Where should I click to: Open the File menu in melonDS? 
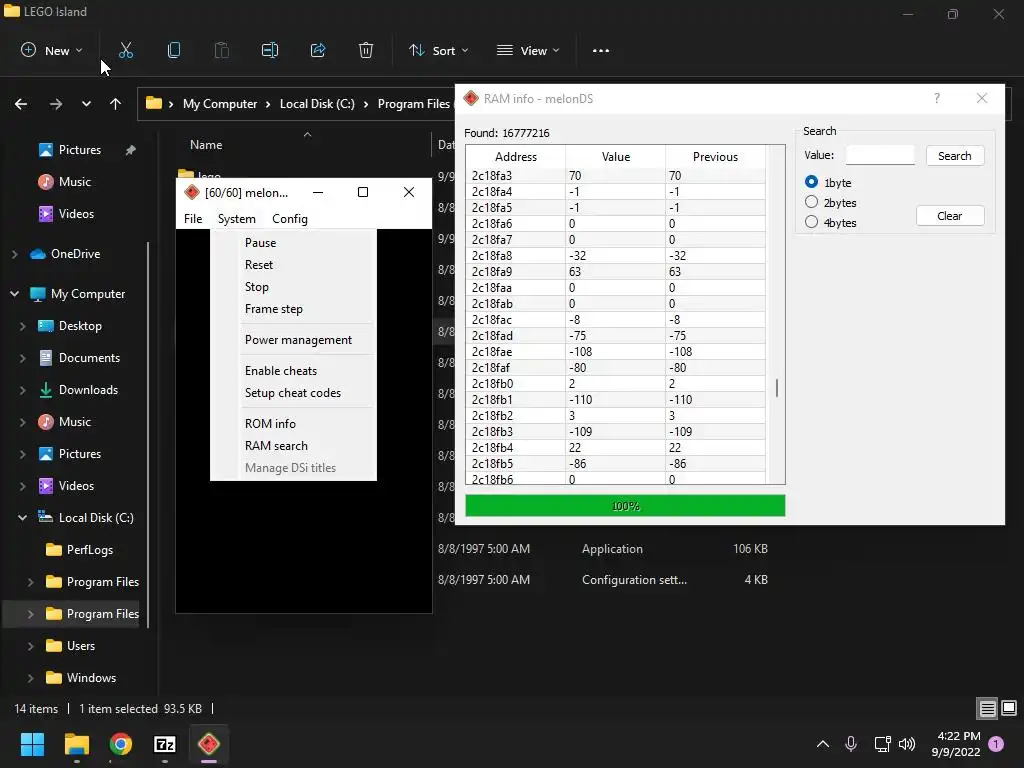pyautogui.click(x=193, y=219)
